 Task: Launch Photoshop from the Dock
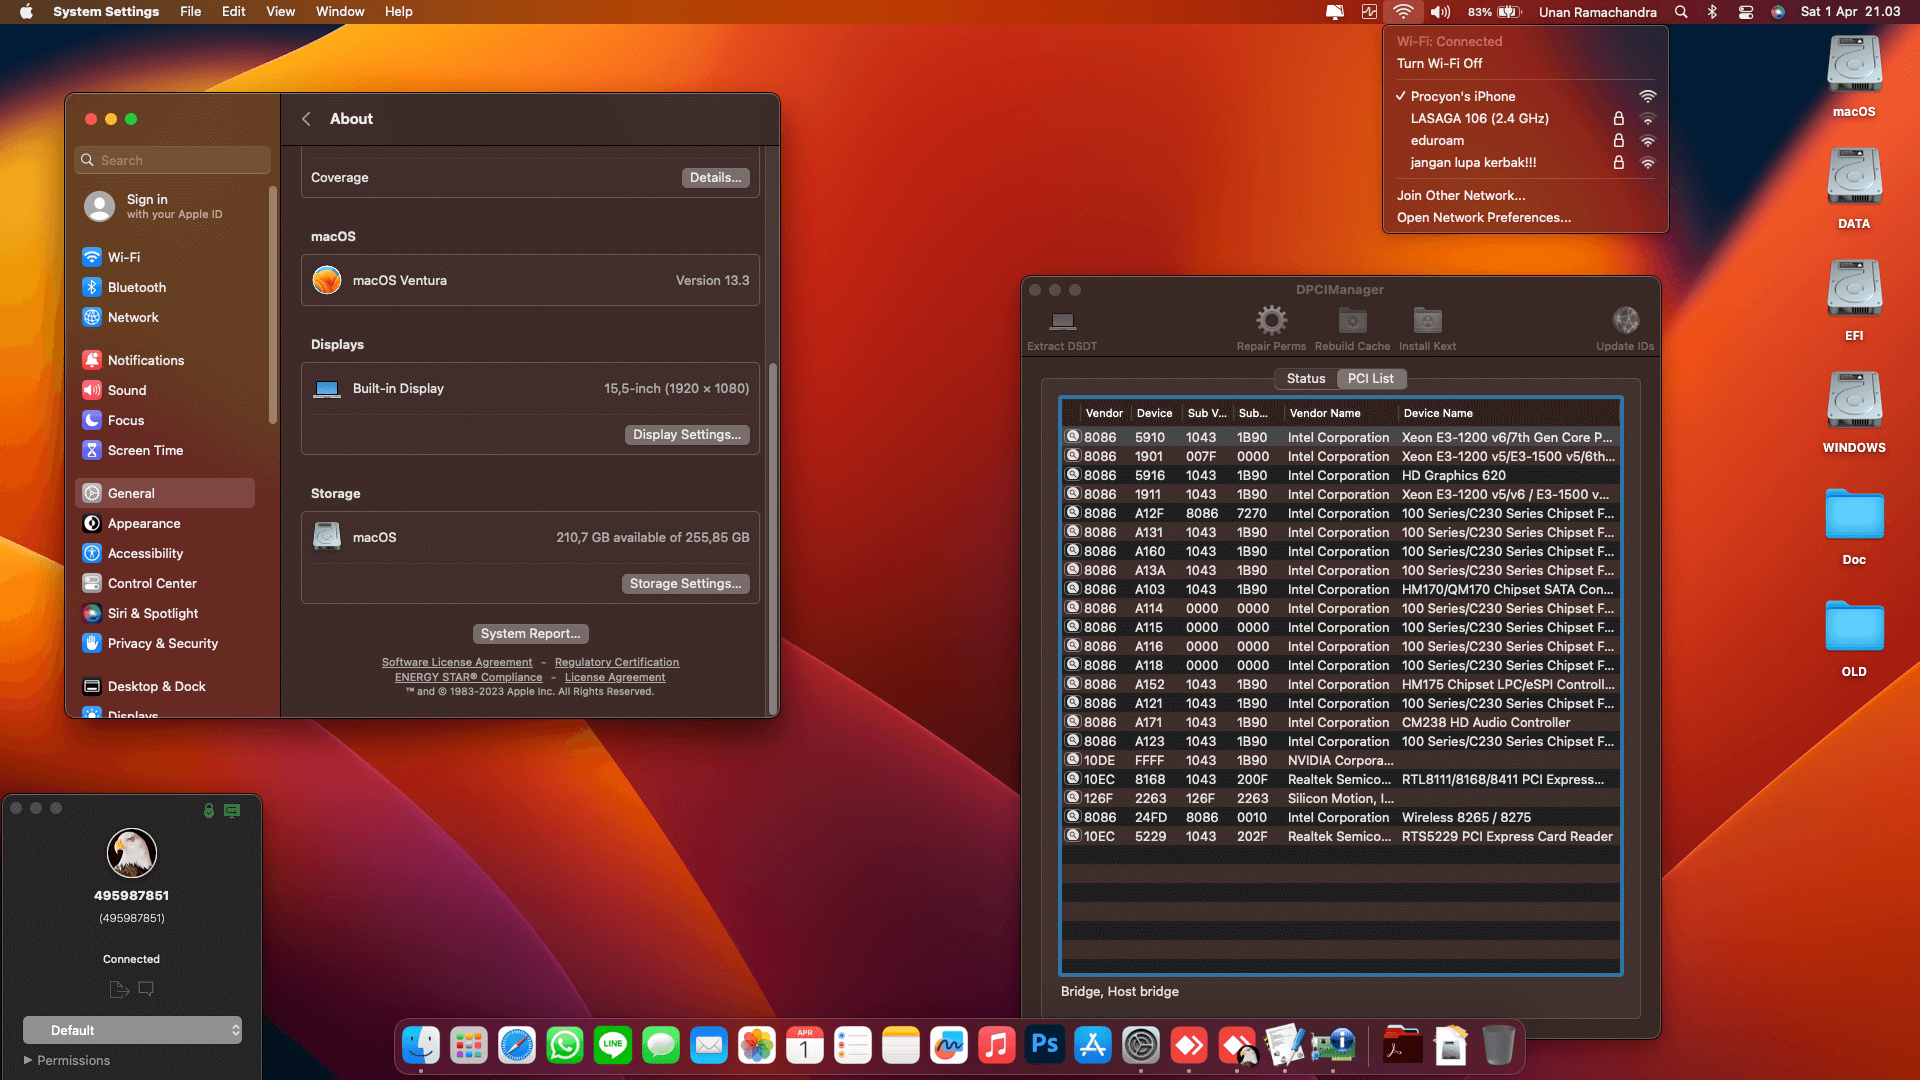(x=1044, y=1044)
